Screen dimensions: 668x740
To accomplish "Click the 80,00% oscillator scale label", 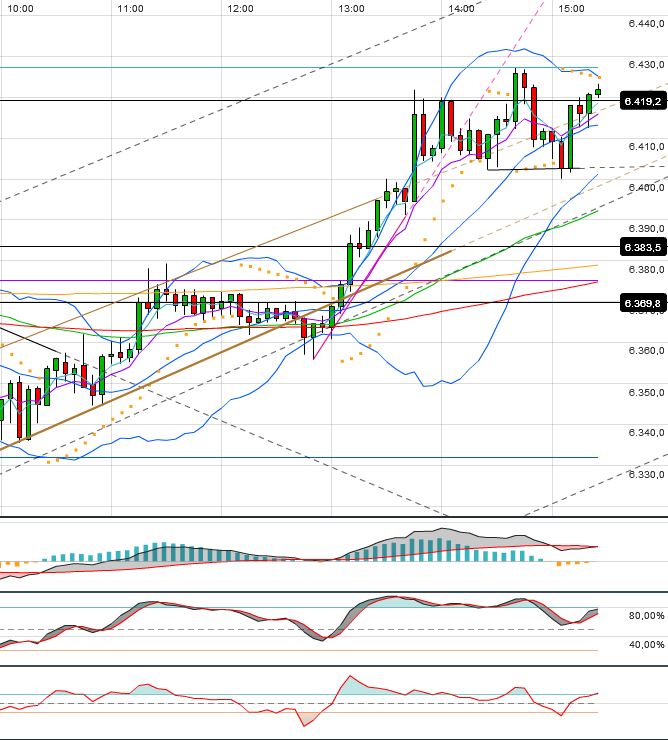I will [646, 615].
